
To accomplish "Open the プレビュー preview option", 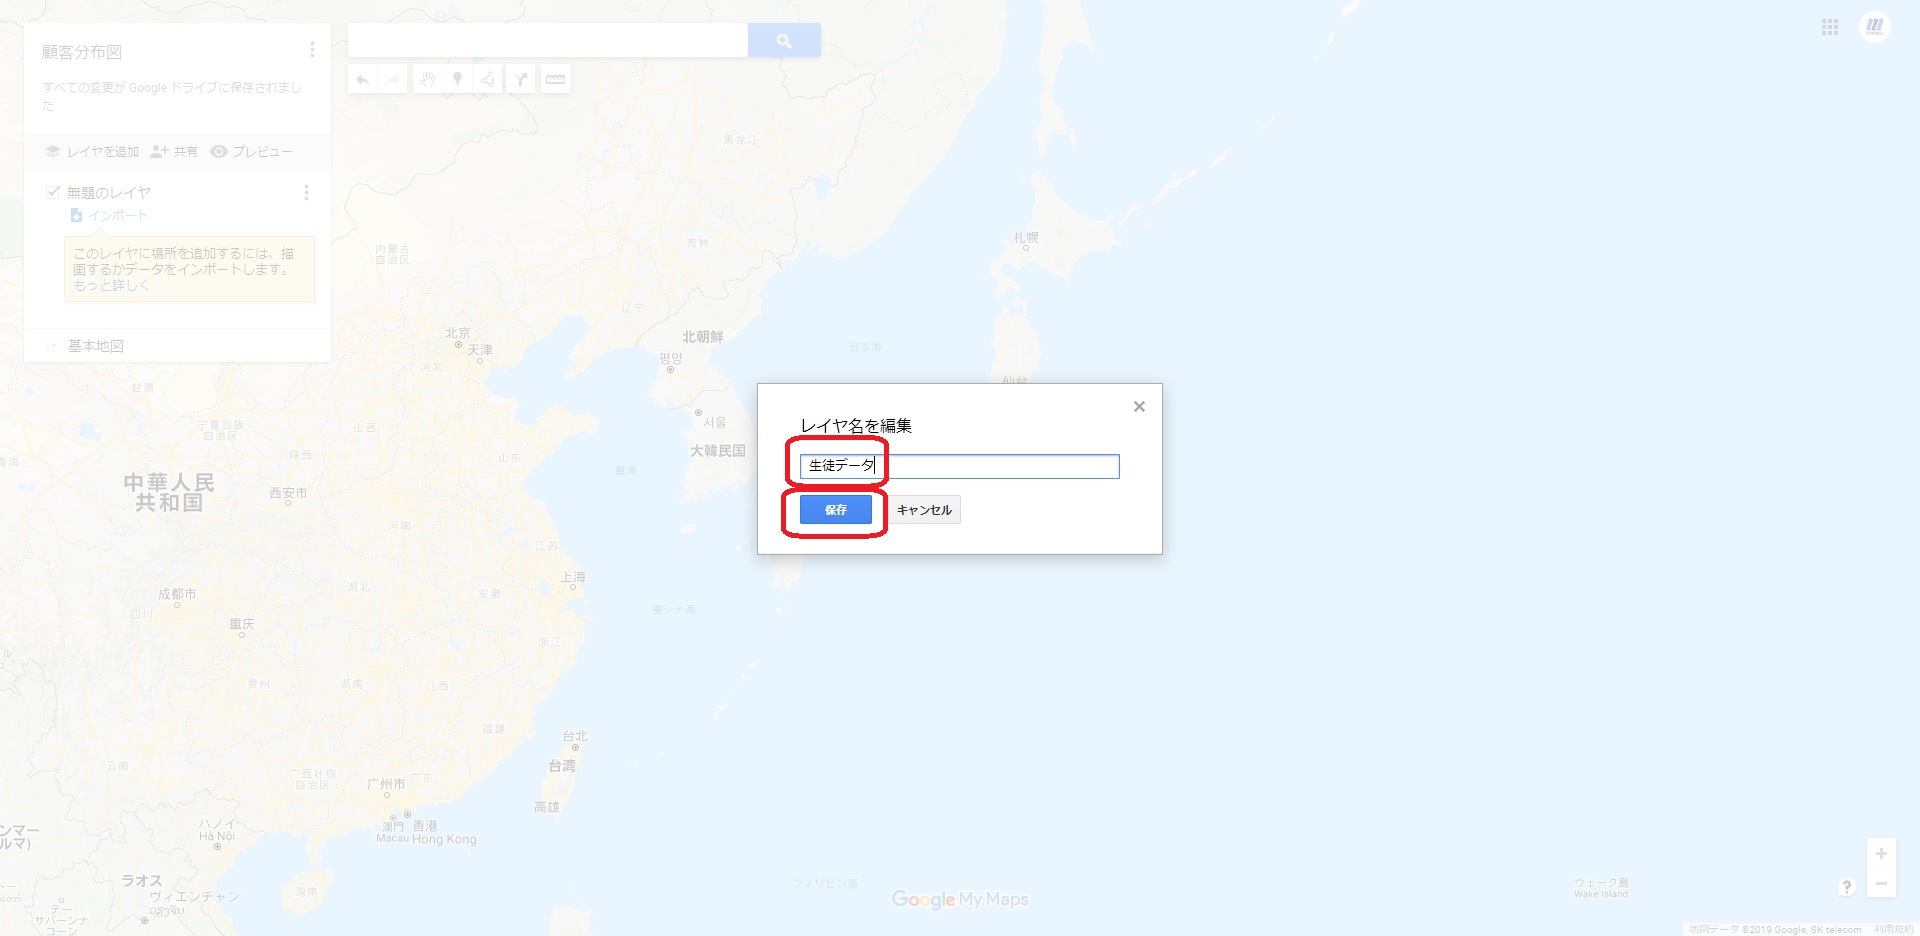I will 251,152.
